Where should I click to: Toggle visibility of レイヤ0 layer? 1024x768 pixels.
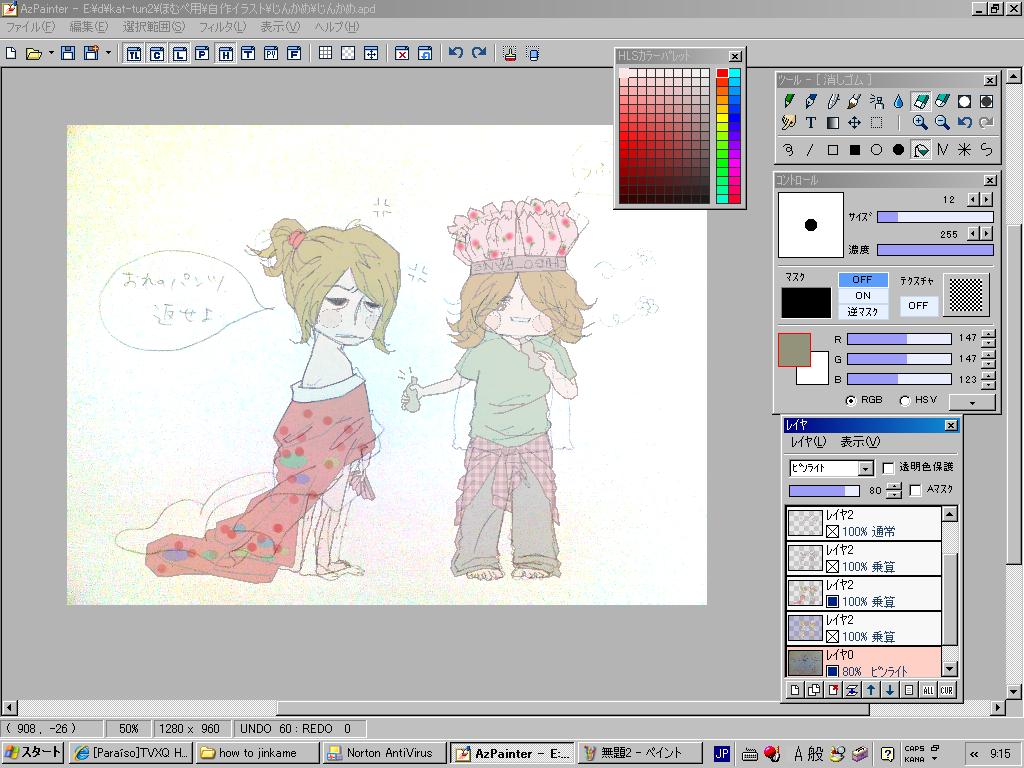pos(833,671)
